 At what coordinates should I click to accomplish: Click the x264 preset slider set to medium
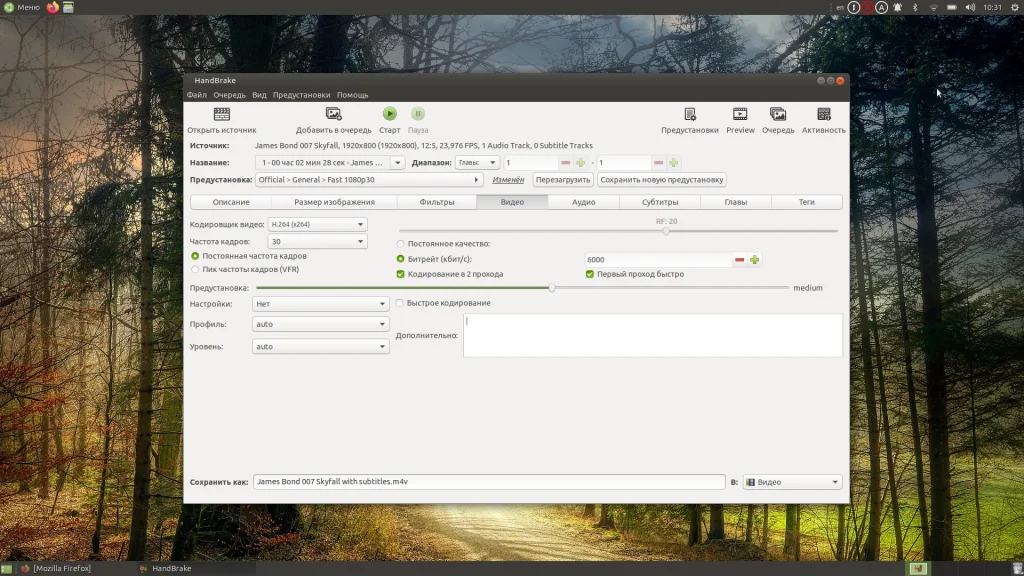552,288
